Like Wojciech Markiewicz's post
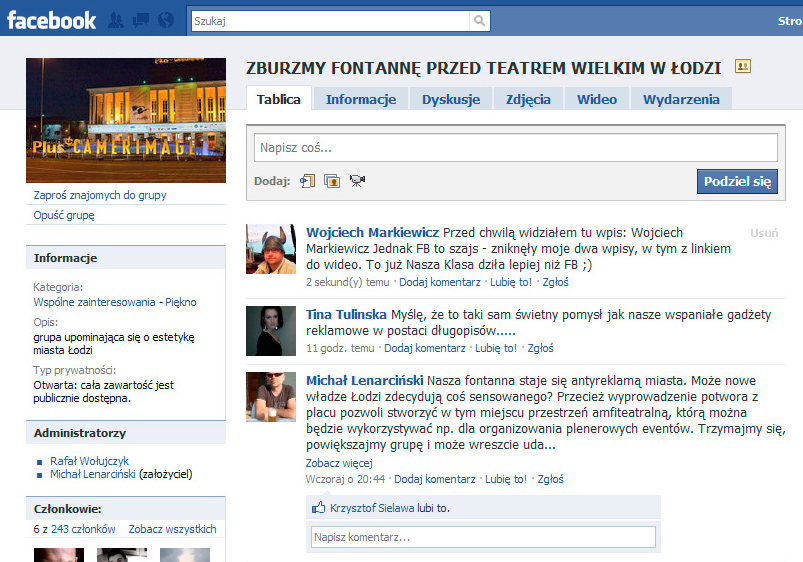The image size is (803, 562). [x=511, y=282]
